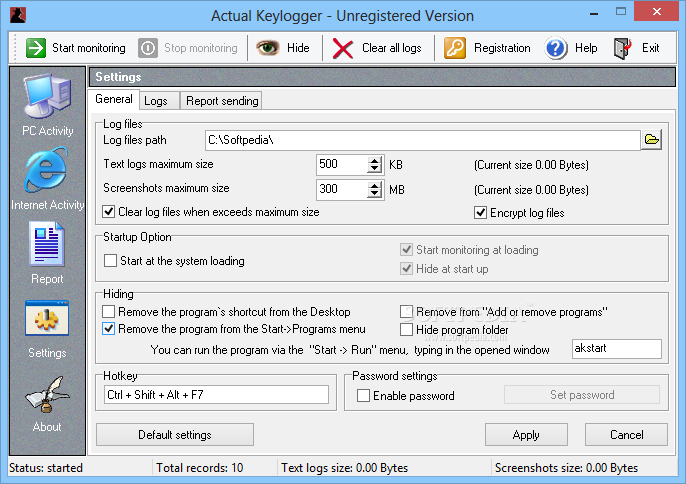Open Internet Activity in the sidebar

(x=47, y=179)
